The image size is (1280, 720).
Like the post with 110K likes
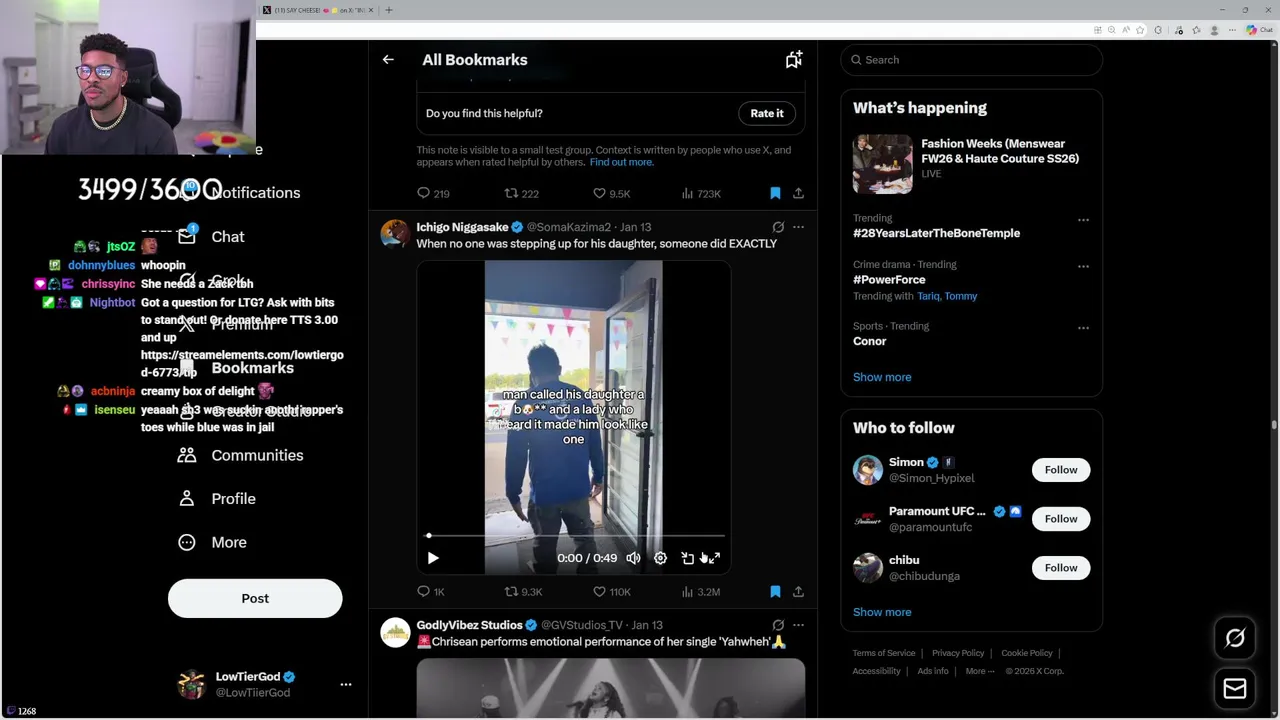point(612,592)
